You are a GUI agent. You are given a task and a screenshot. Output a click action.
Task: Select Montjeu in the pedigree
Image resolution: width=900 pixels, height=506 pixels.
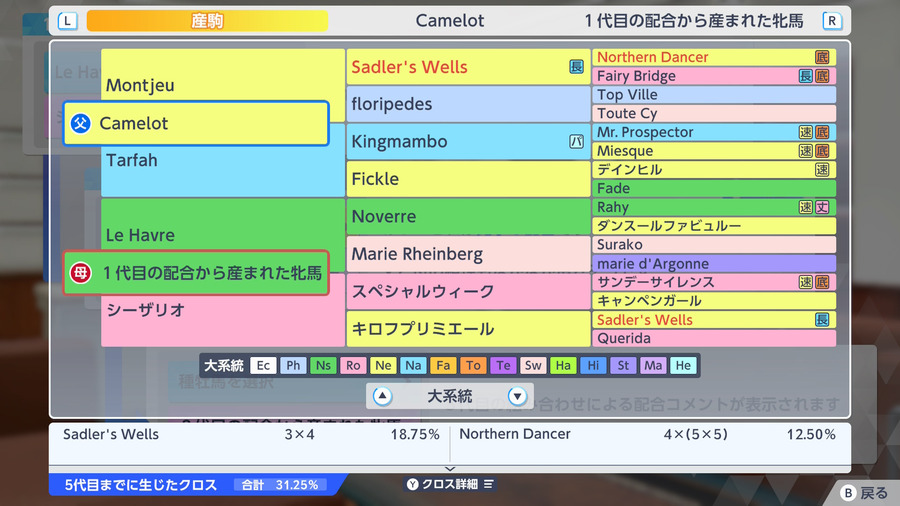(x=140, y=85)
